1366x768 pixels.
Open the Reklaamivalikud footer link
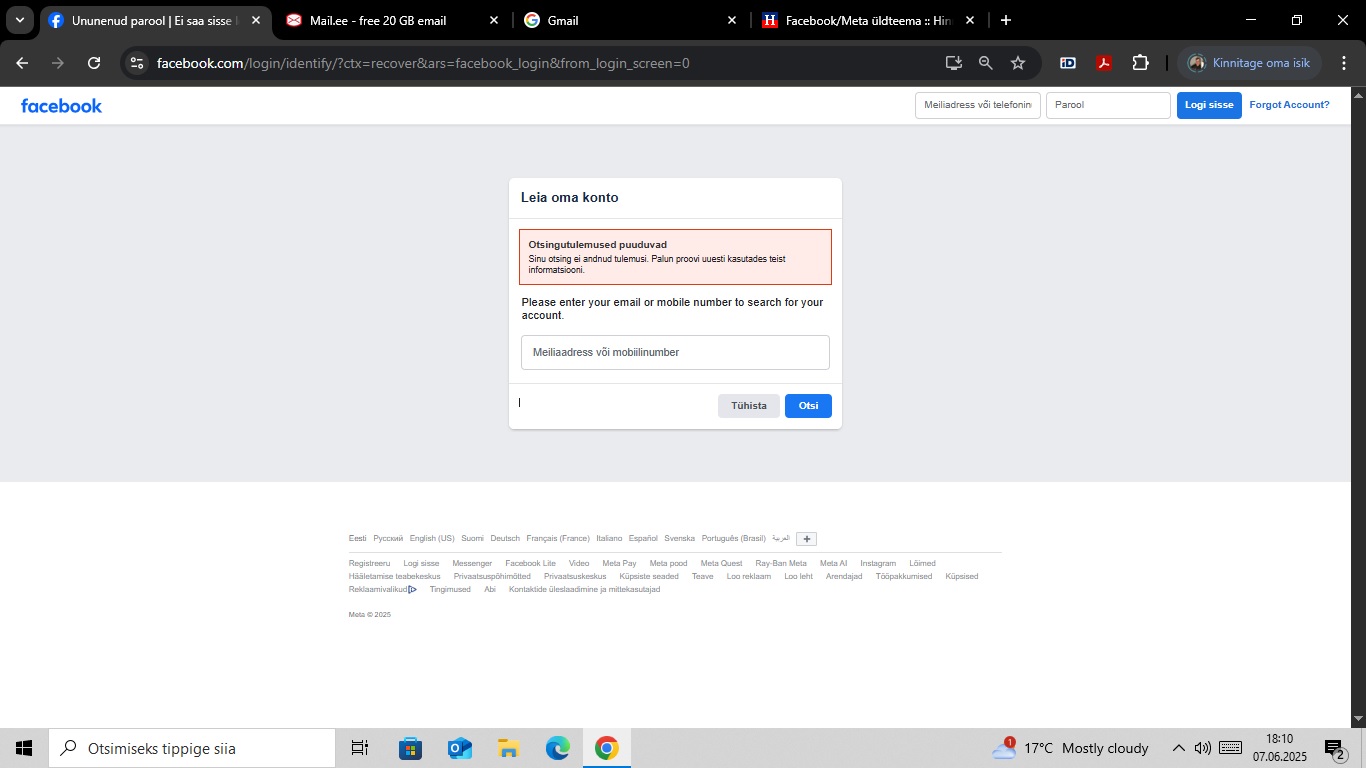tap(383, 590)
